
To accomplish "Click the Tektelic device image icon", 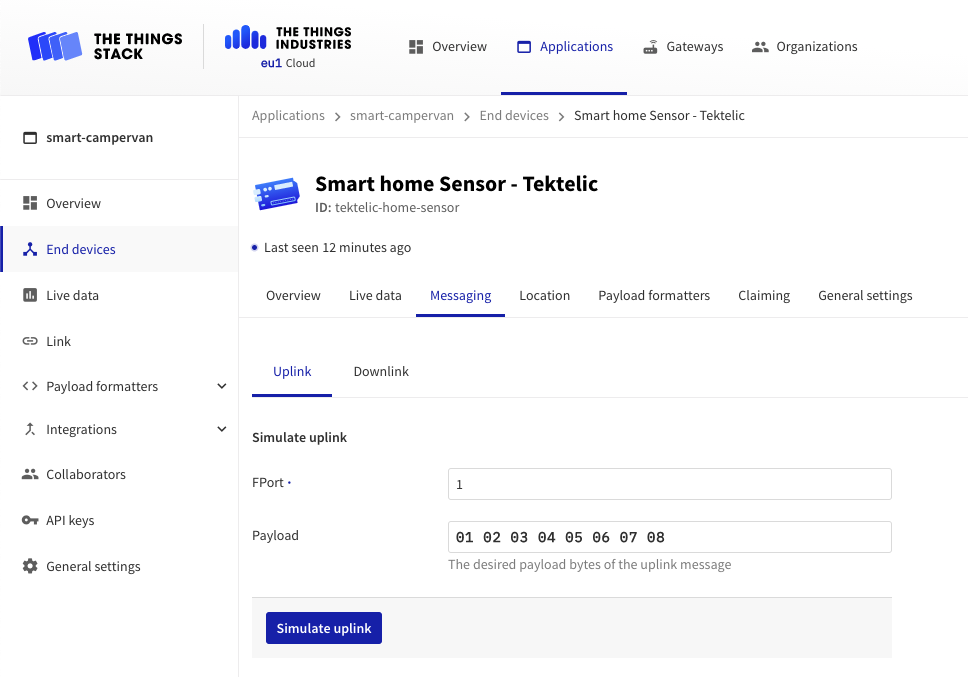I will pos(277,194).
